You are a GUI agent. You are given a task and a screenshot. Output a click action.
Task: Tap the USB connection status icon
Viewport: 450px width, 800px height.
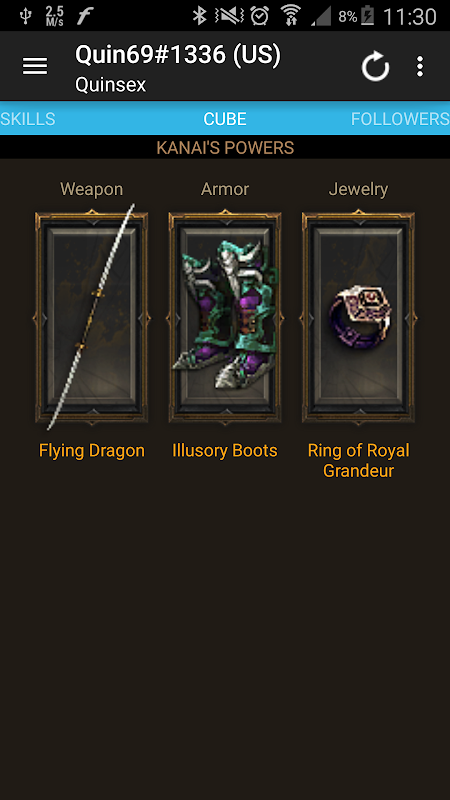26,16
